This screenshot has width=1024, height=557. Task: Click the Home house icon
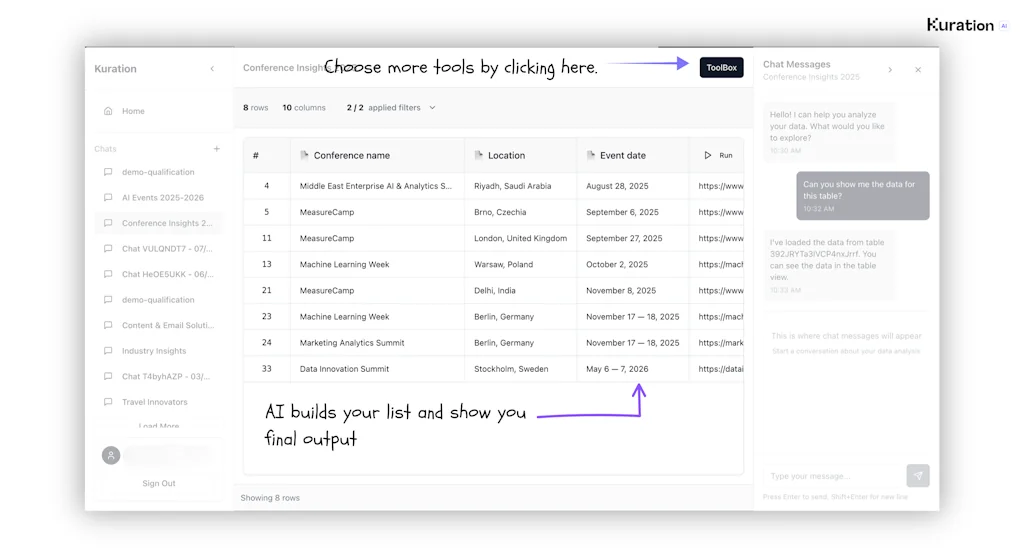108,111
